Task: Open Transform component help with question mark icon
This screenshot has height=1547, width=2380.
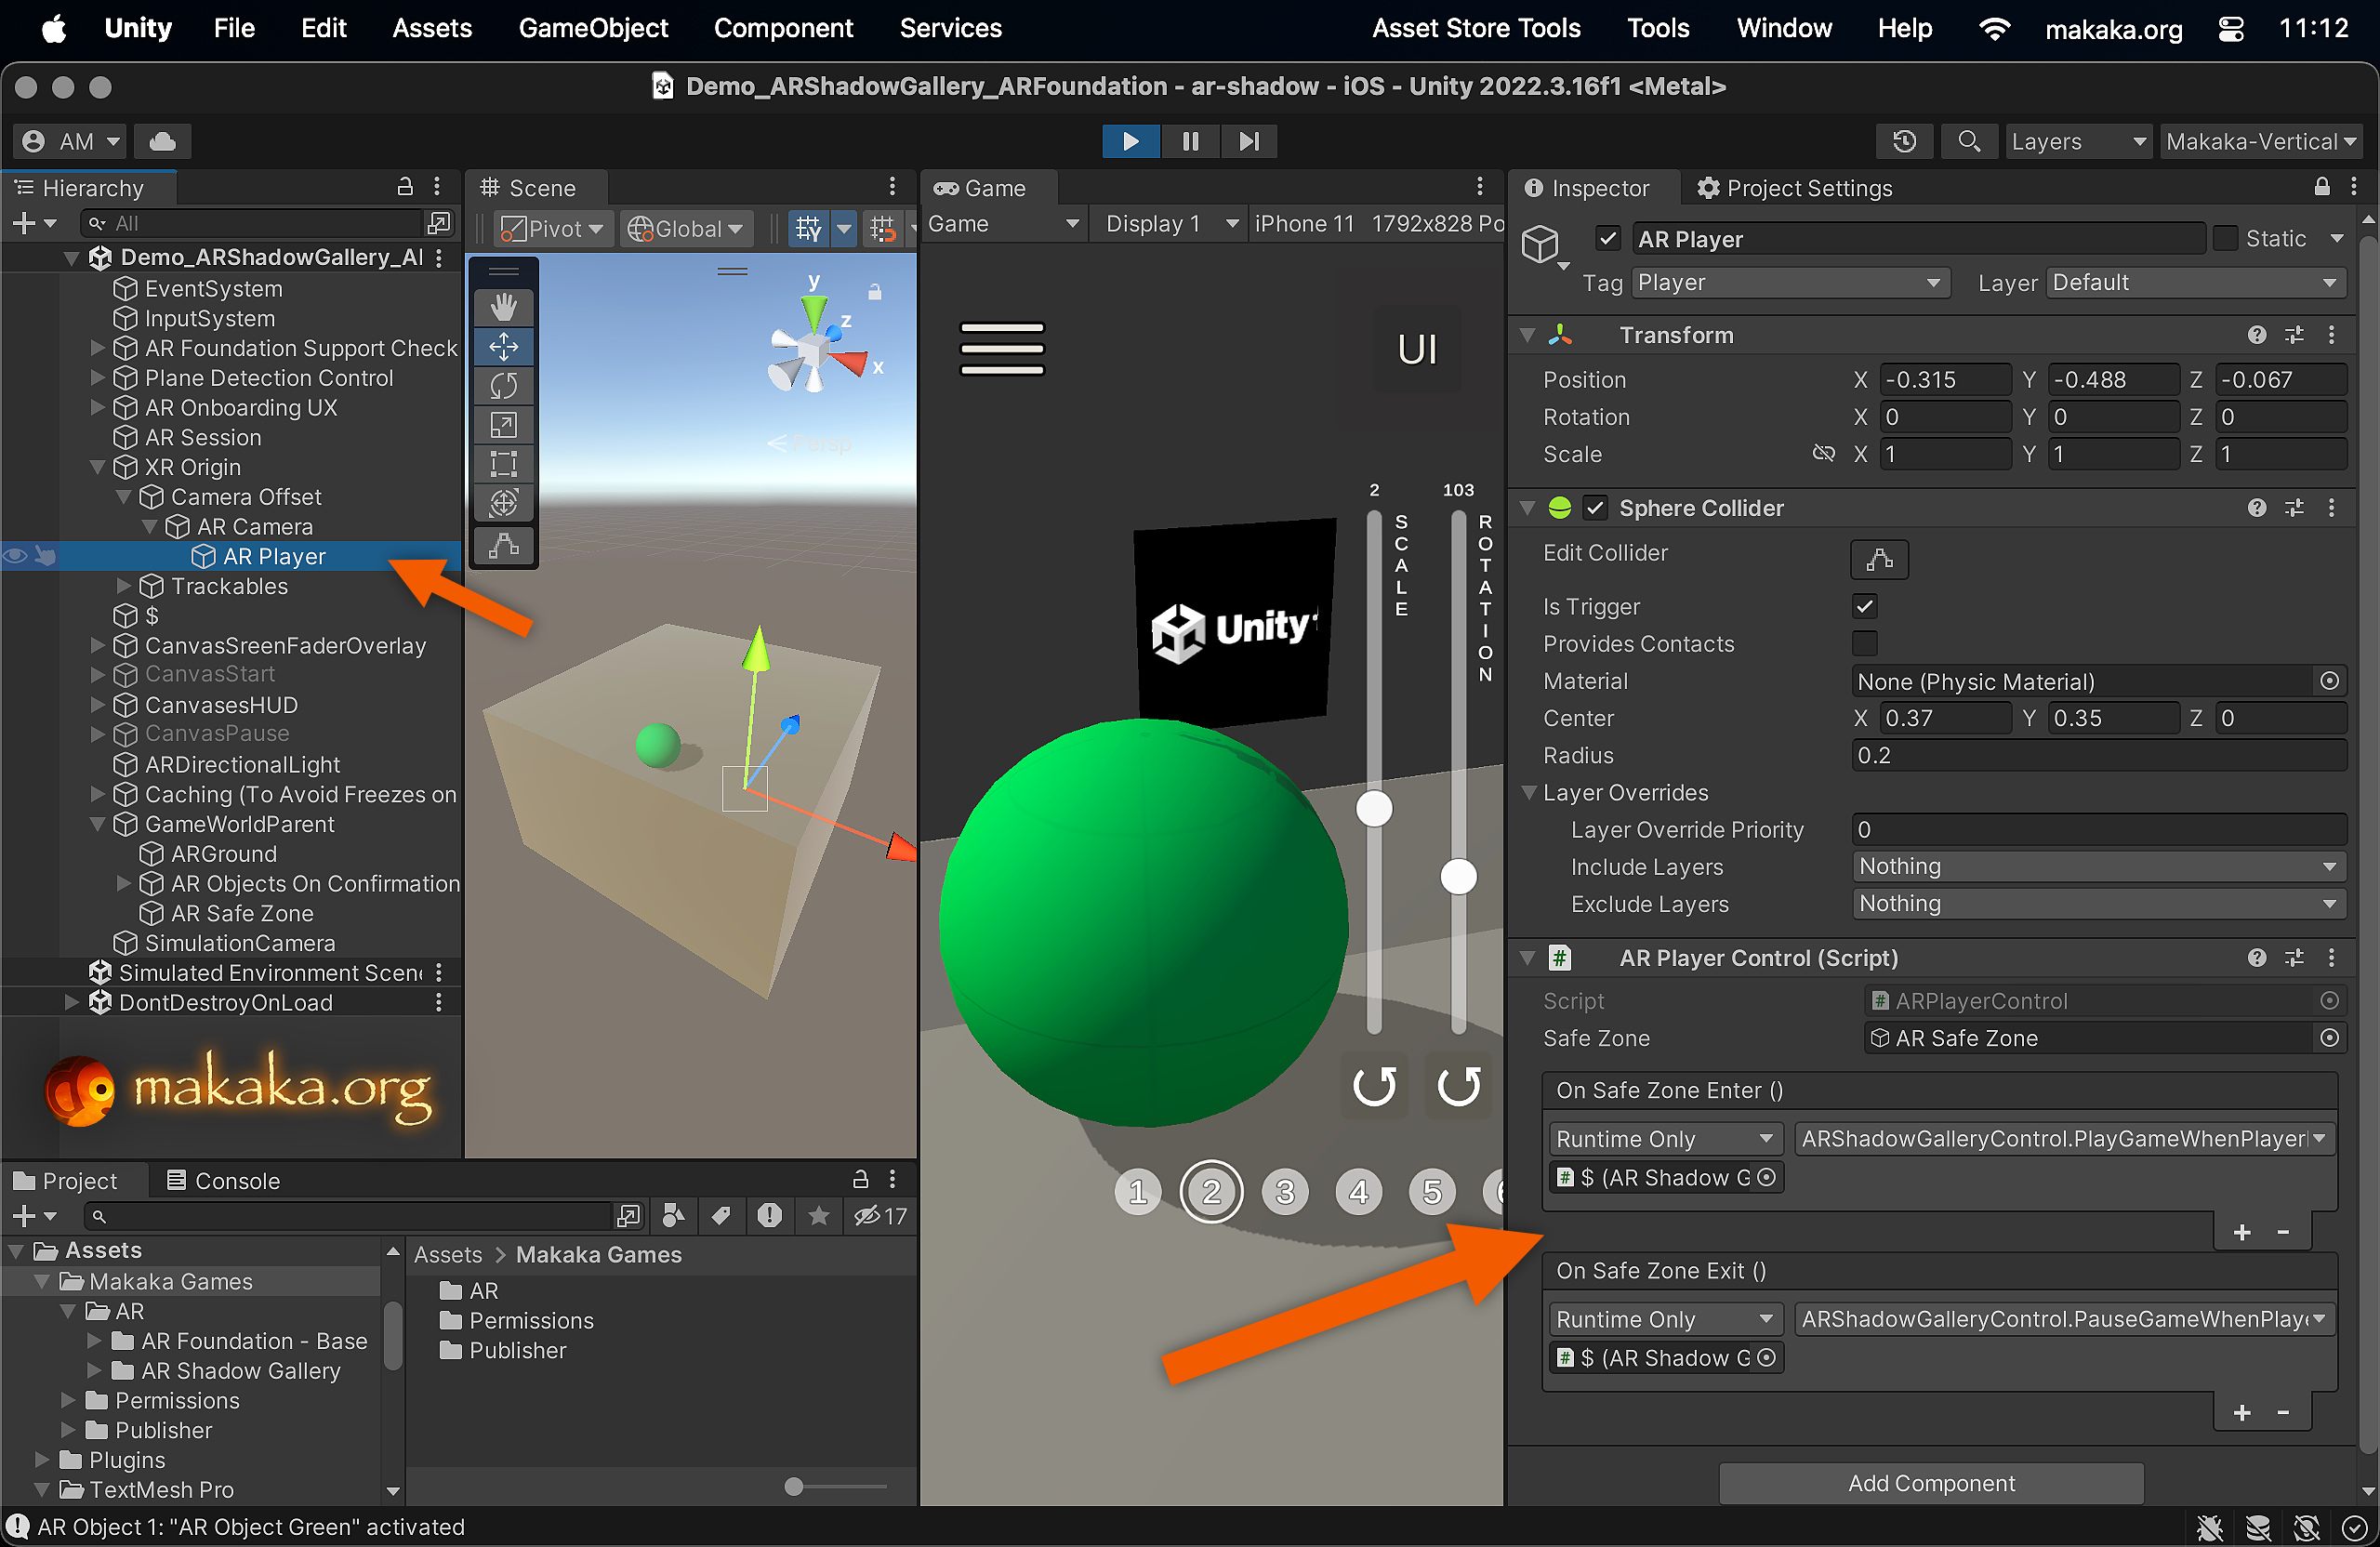Action: 2257,335
